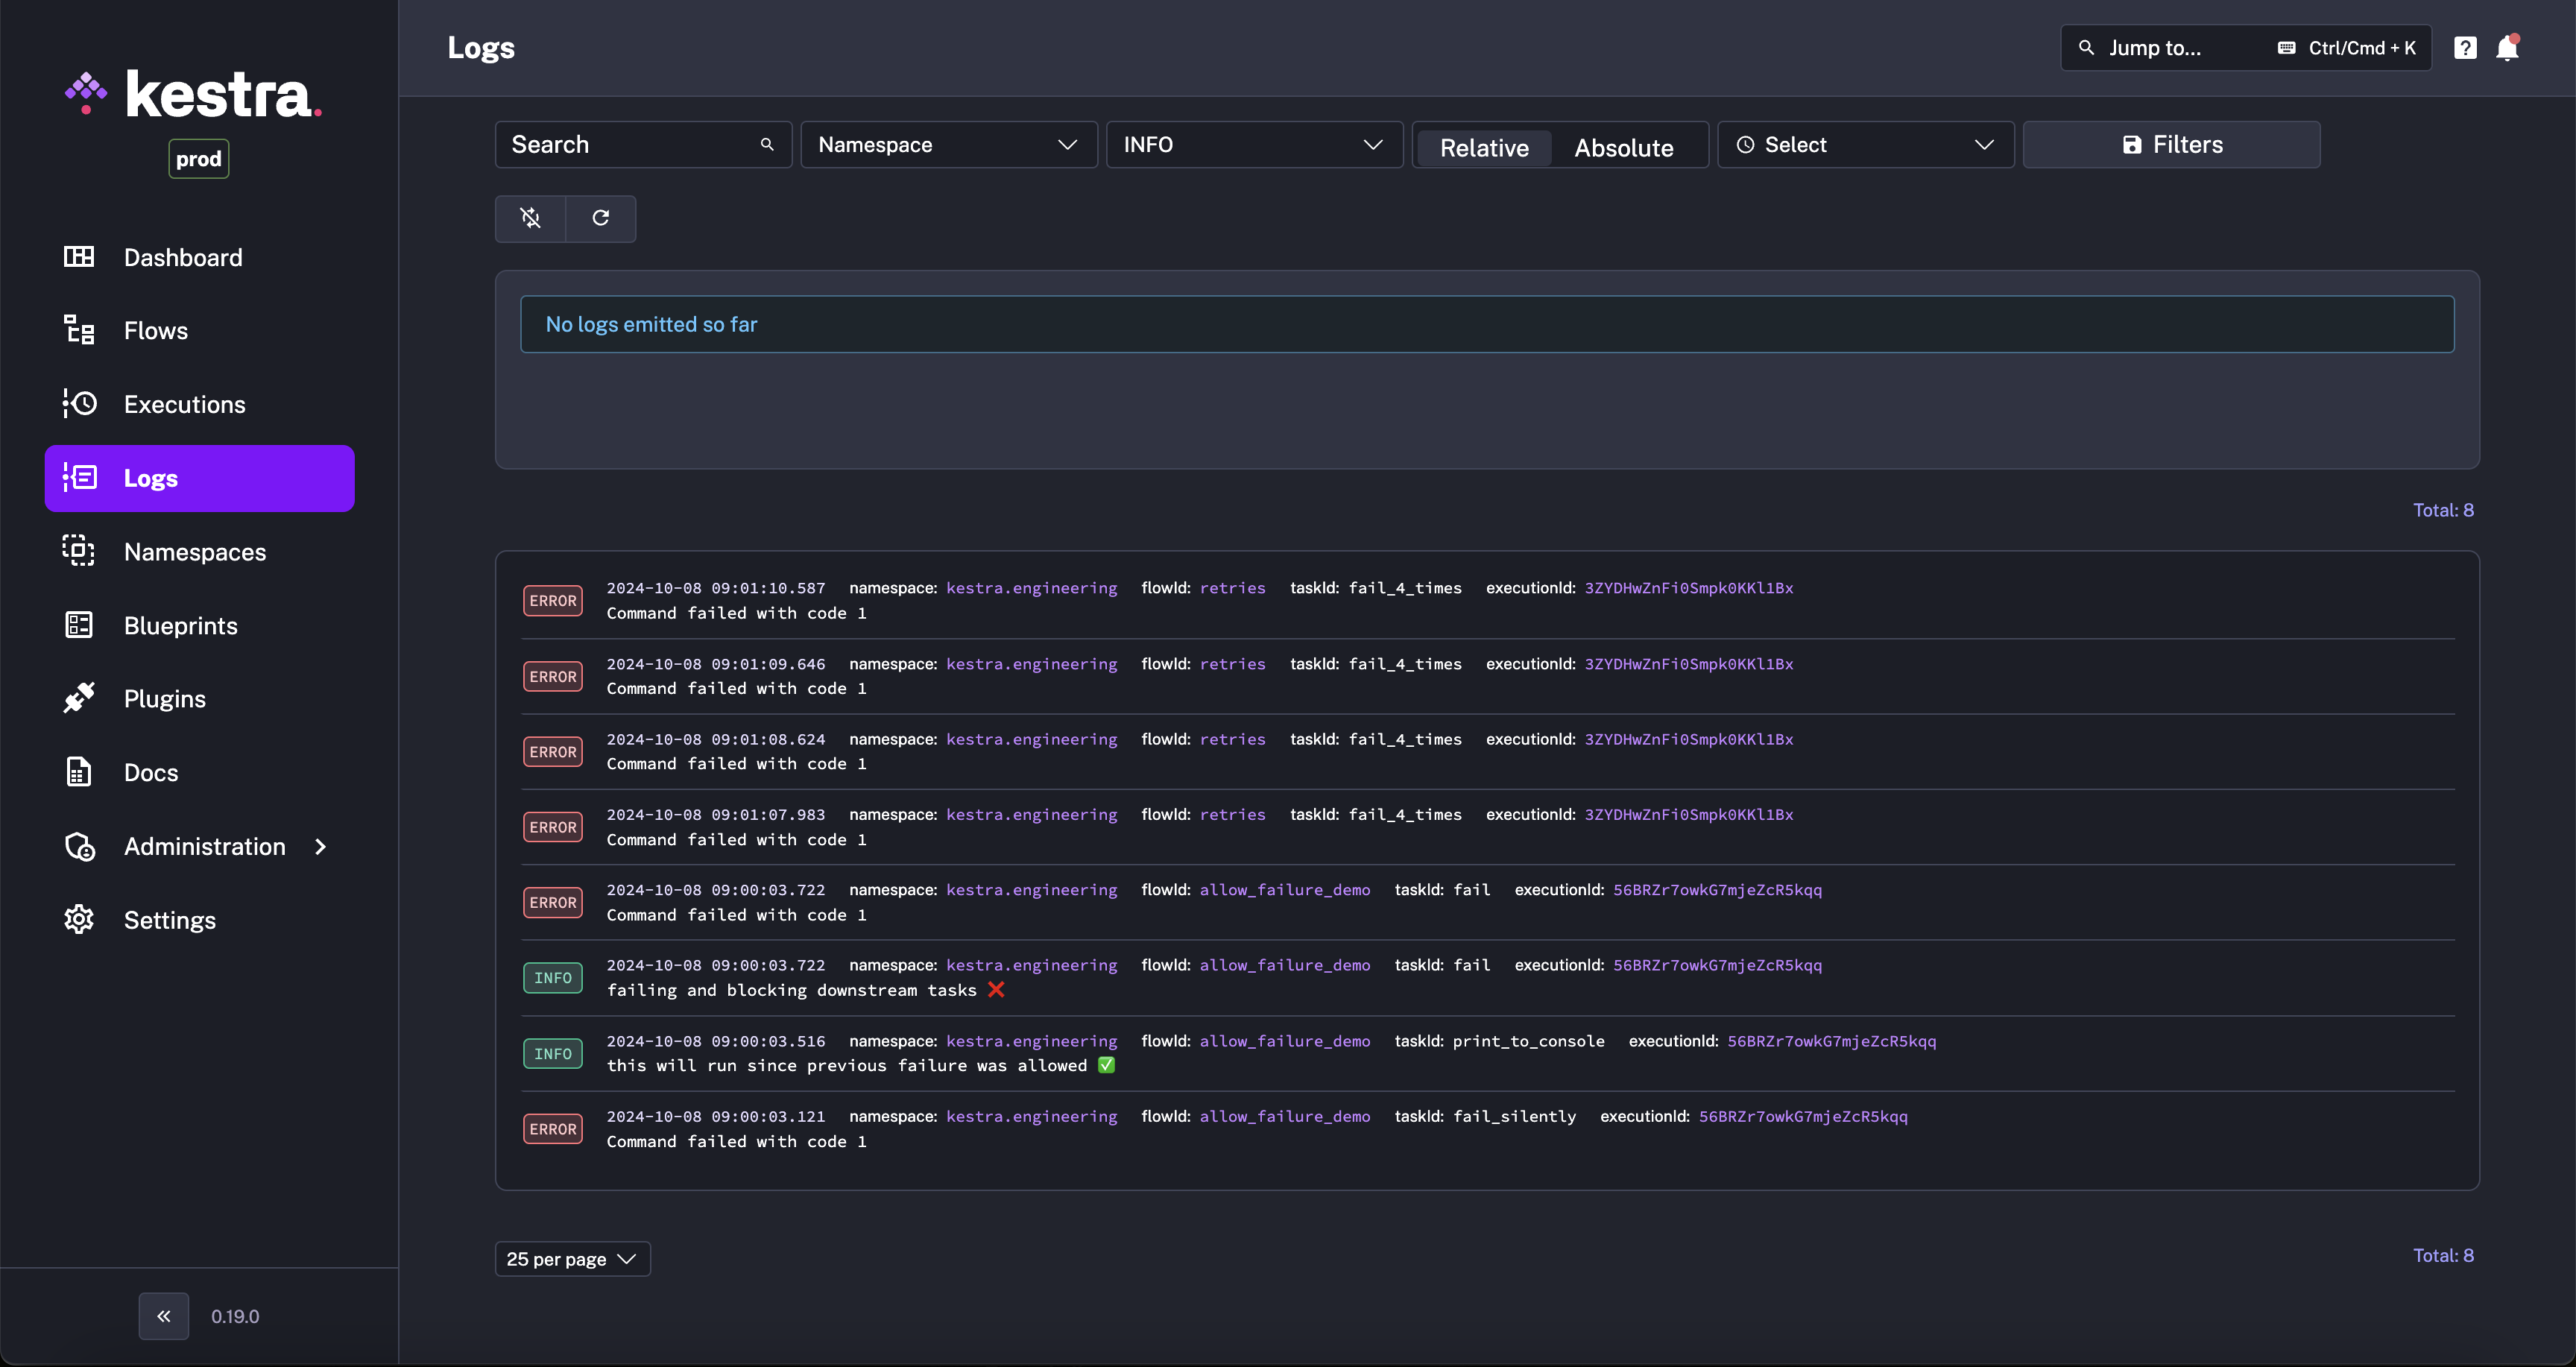Viewport: 2576px width, 1367px height.
Task: Open the Dashboard menu item
Action: point(182,258)
